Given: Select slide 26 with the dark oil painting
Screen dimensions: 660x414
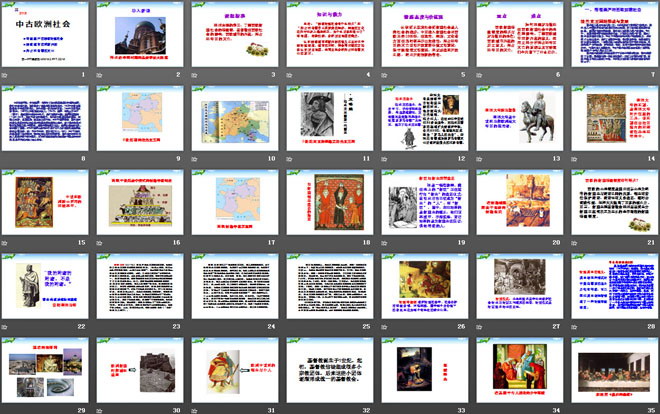Looking at the screenshot, I should (424, 287).
